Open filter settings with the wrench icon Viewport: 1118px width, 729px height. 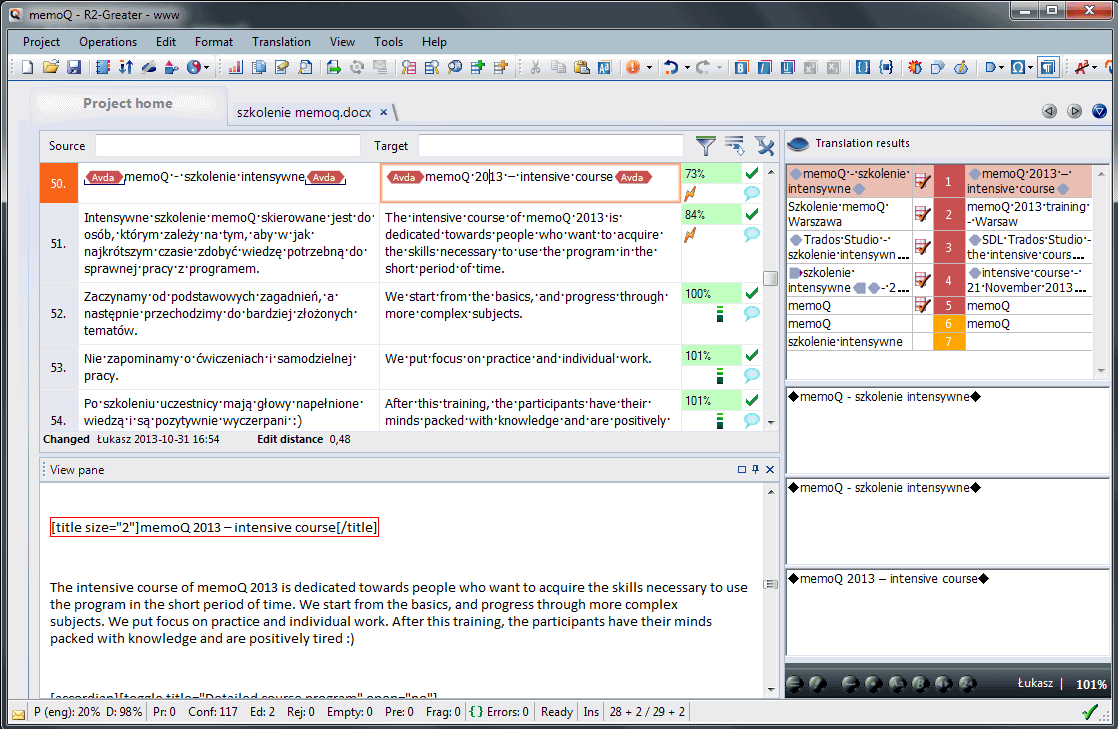click(765, 147)
